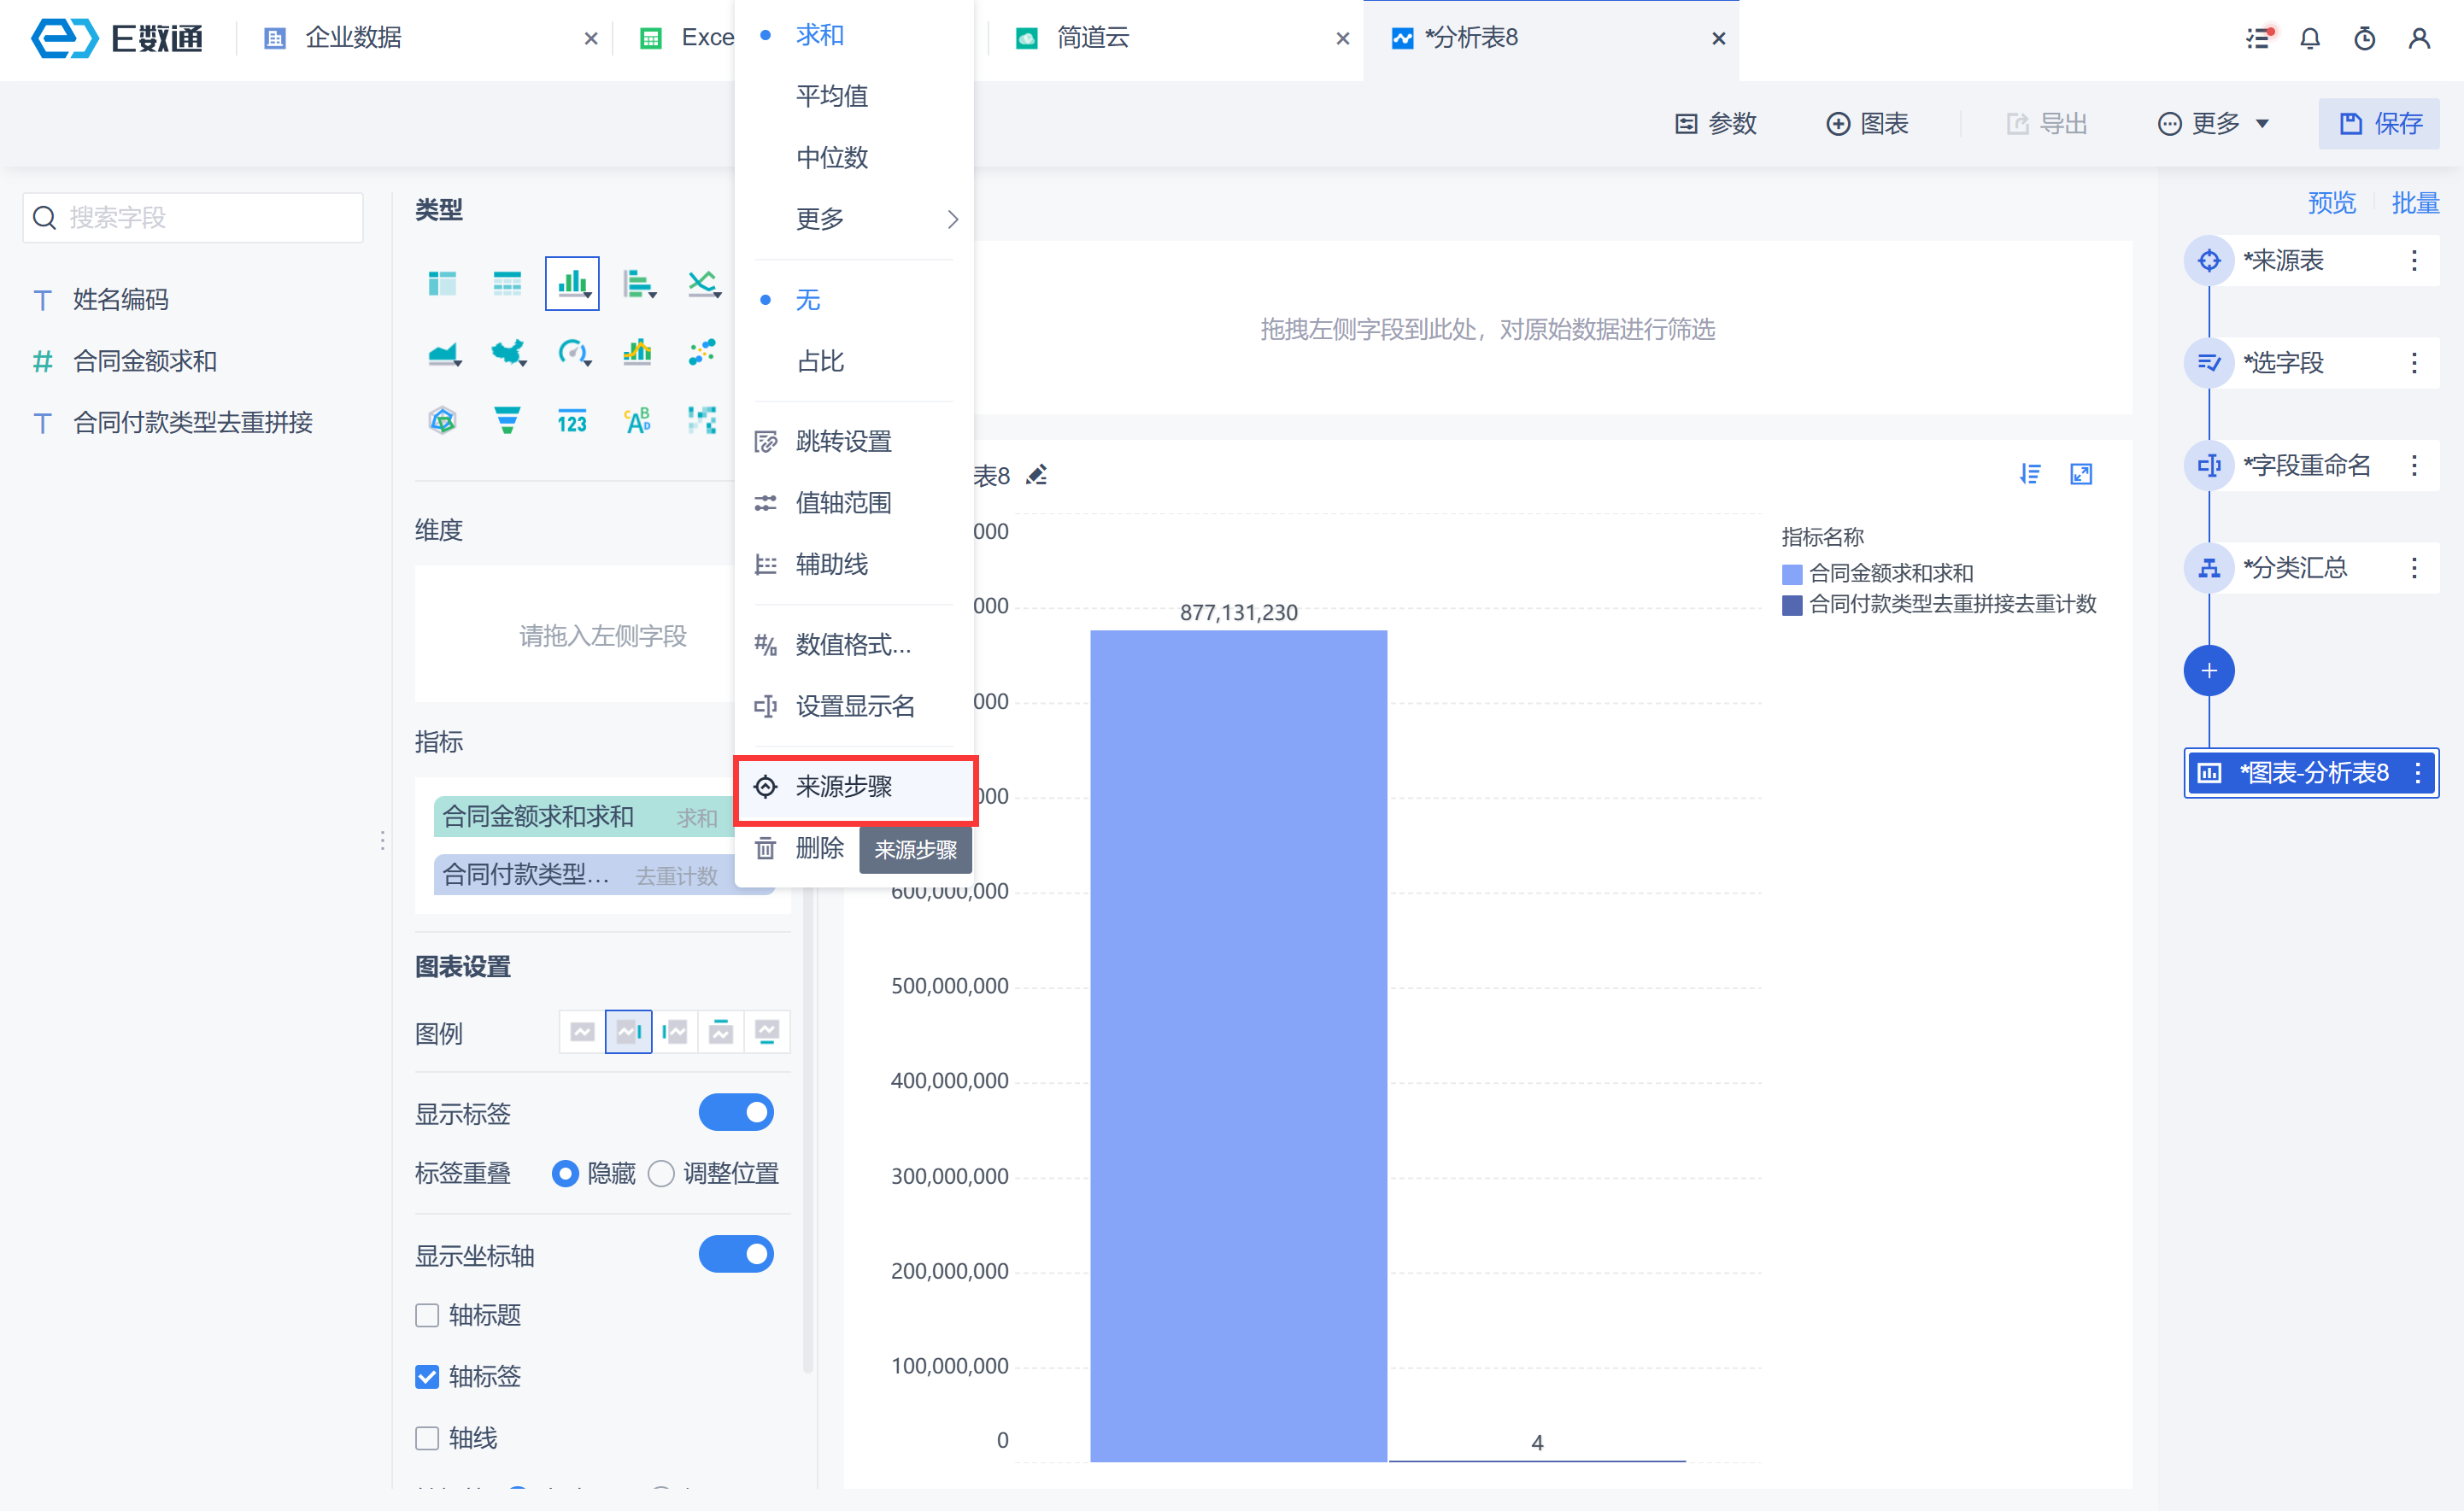Expand the 更多 submenu arrow
The height and width of the screenshot is (1511, 2464).
tap(952, 219)
